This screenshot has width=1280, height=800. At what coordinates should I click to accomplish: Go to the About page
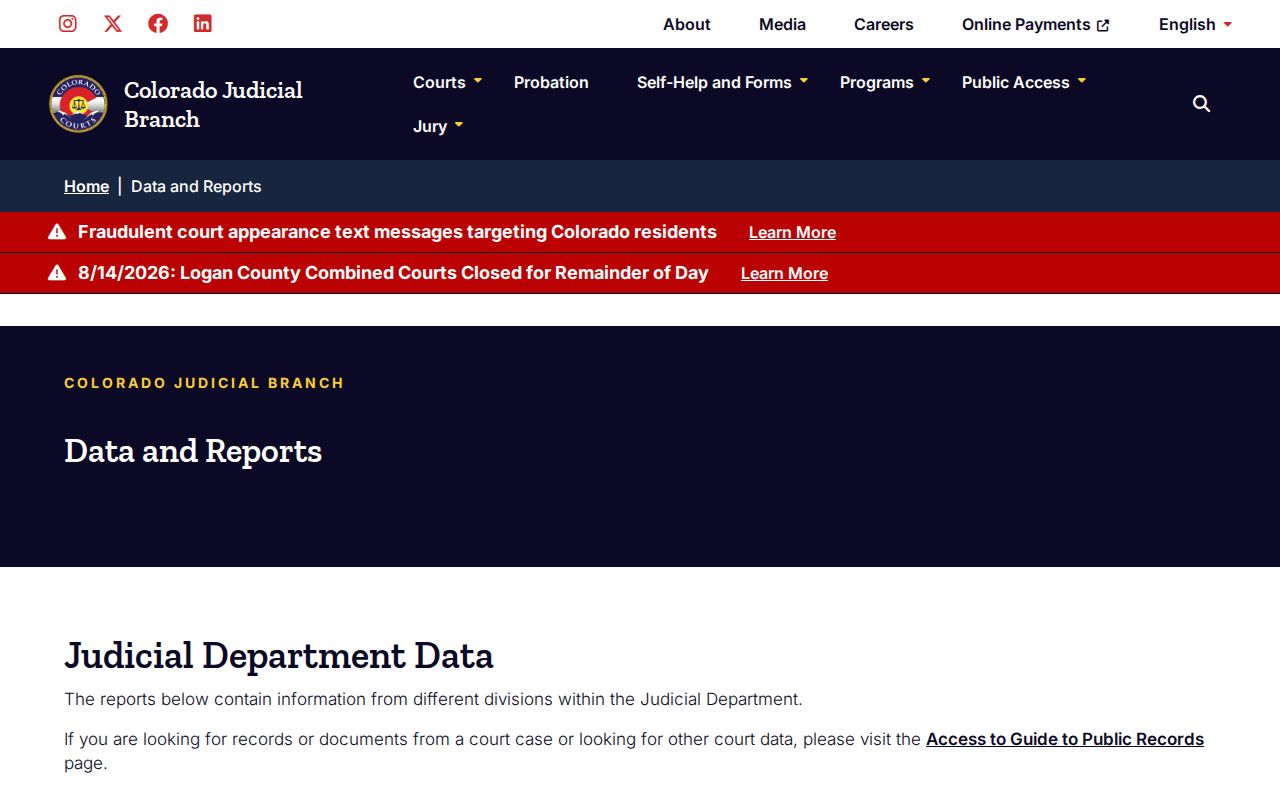point(687,24)
